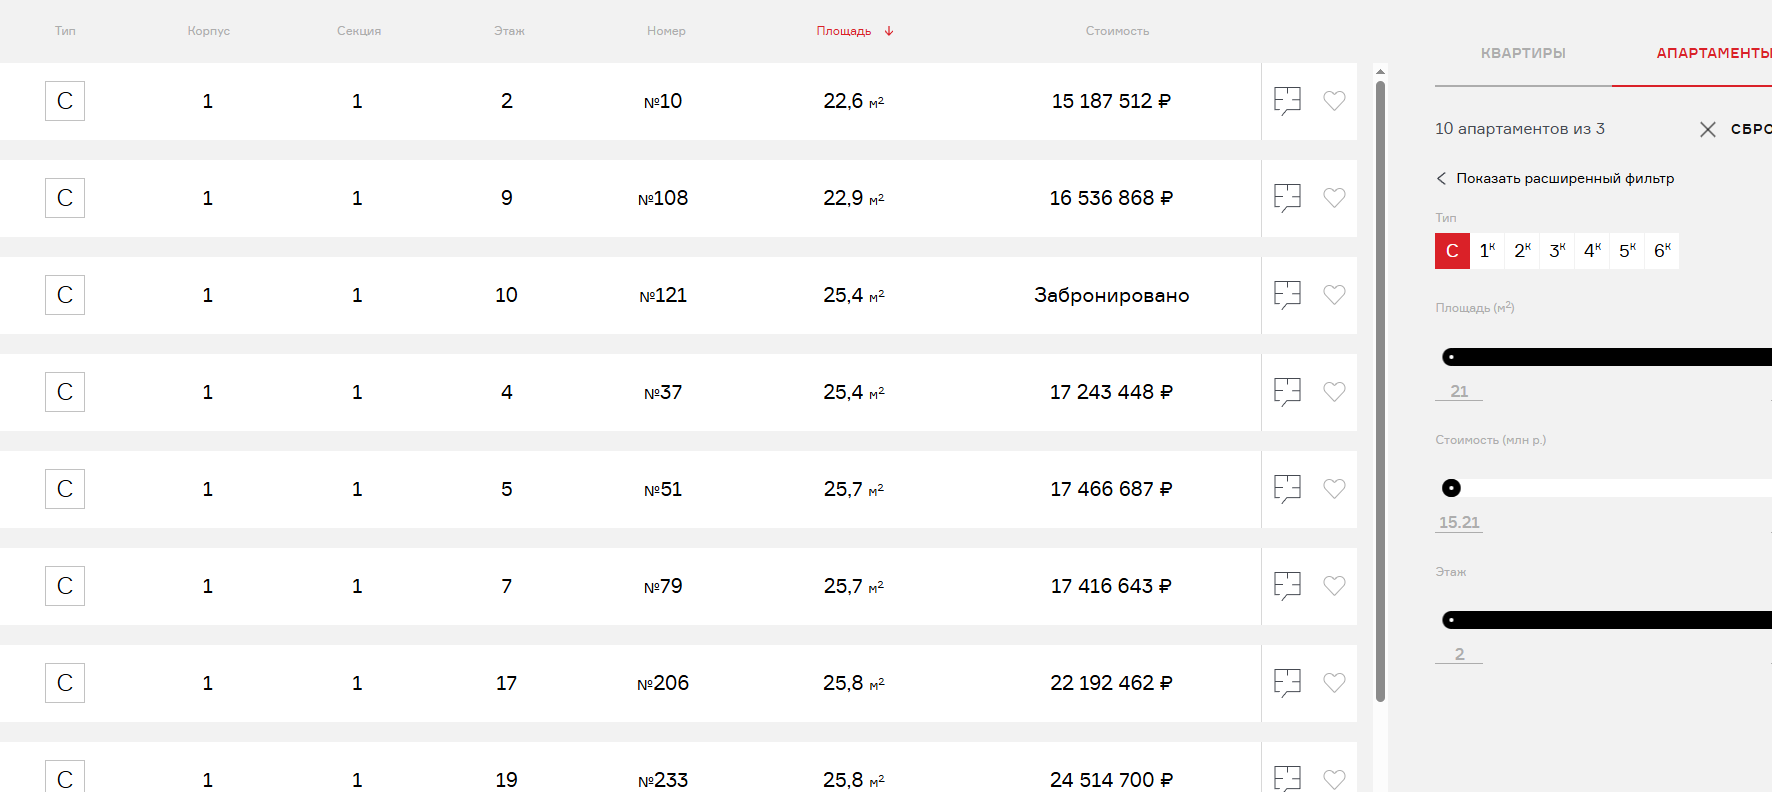Sort the table by Стоимость header
This screenshot has height=792, width=1772.
1117,31
